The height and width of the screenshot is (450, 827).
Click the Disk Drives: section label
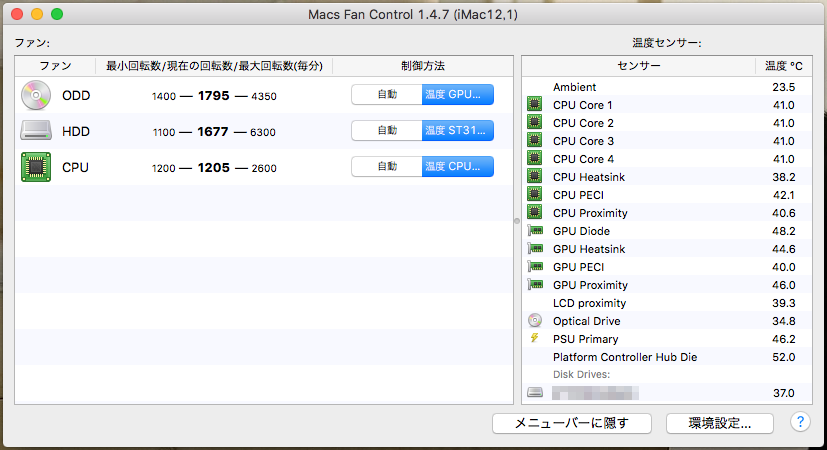pyautogui.click(x=581, y=375)
